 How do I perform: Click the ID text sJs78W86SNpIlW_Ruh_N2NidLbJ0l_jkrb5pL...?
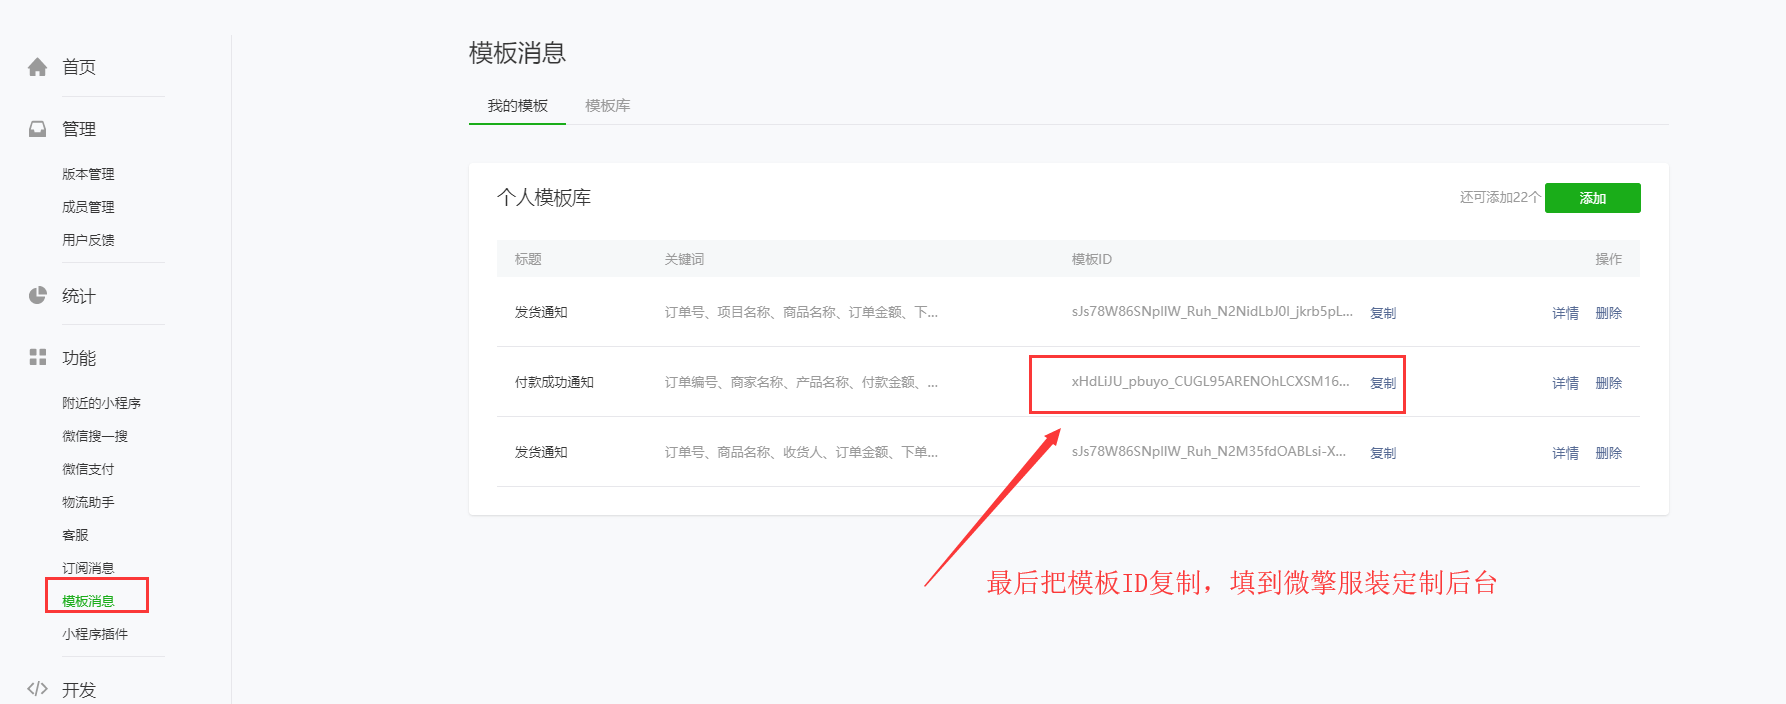pyautogui.click(x=1212, y=311)
